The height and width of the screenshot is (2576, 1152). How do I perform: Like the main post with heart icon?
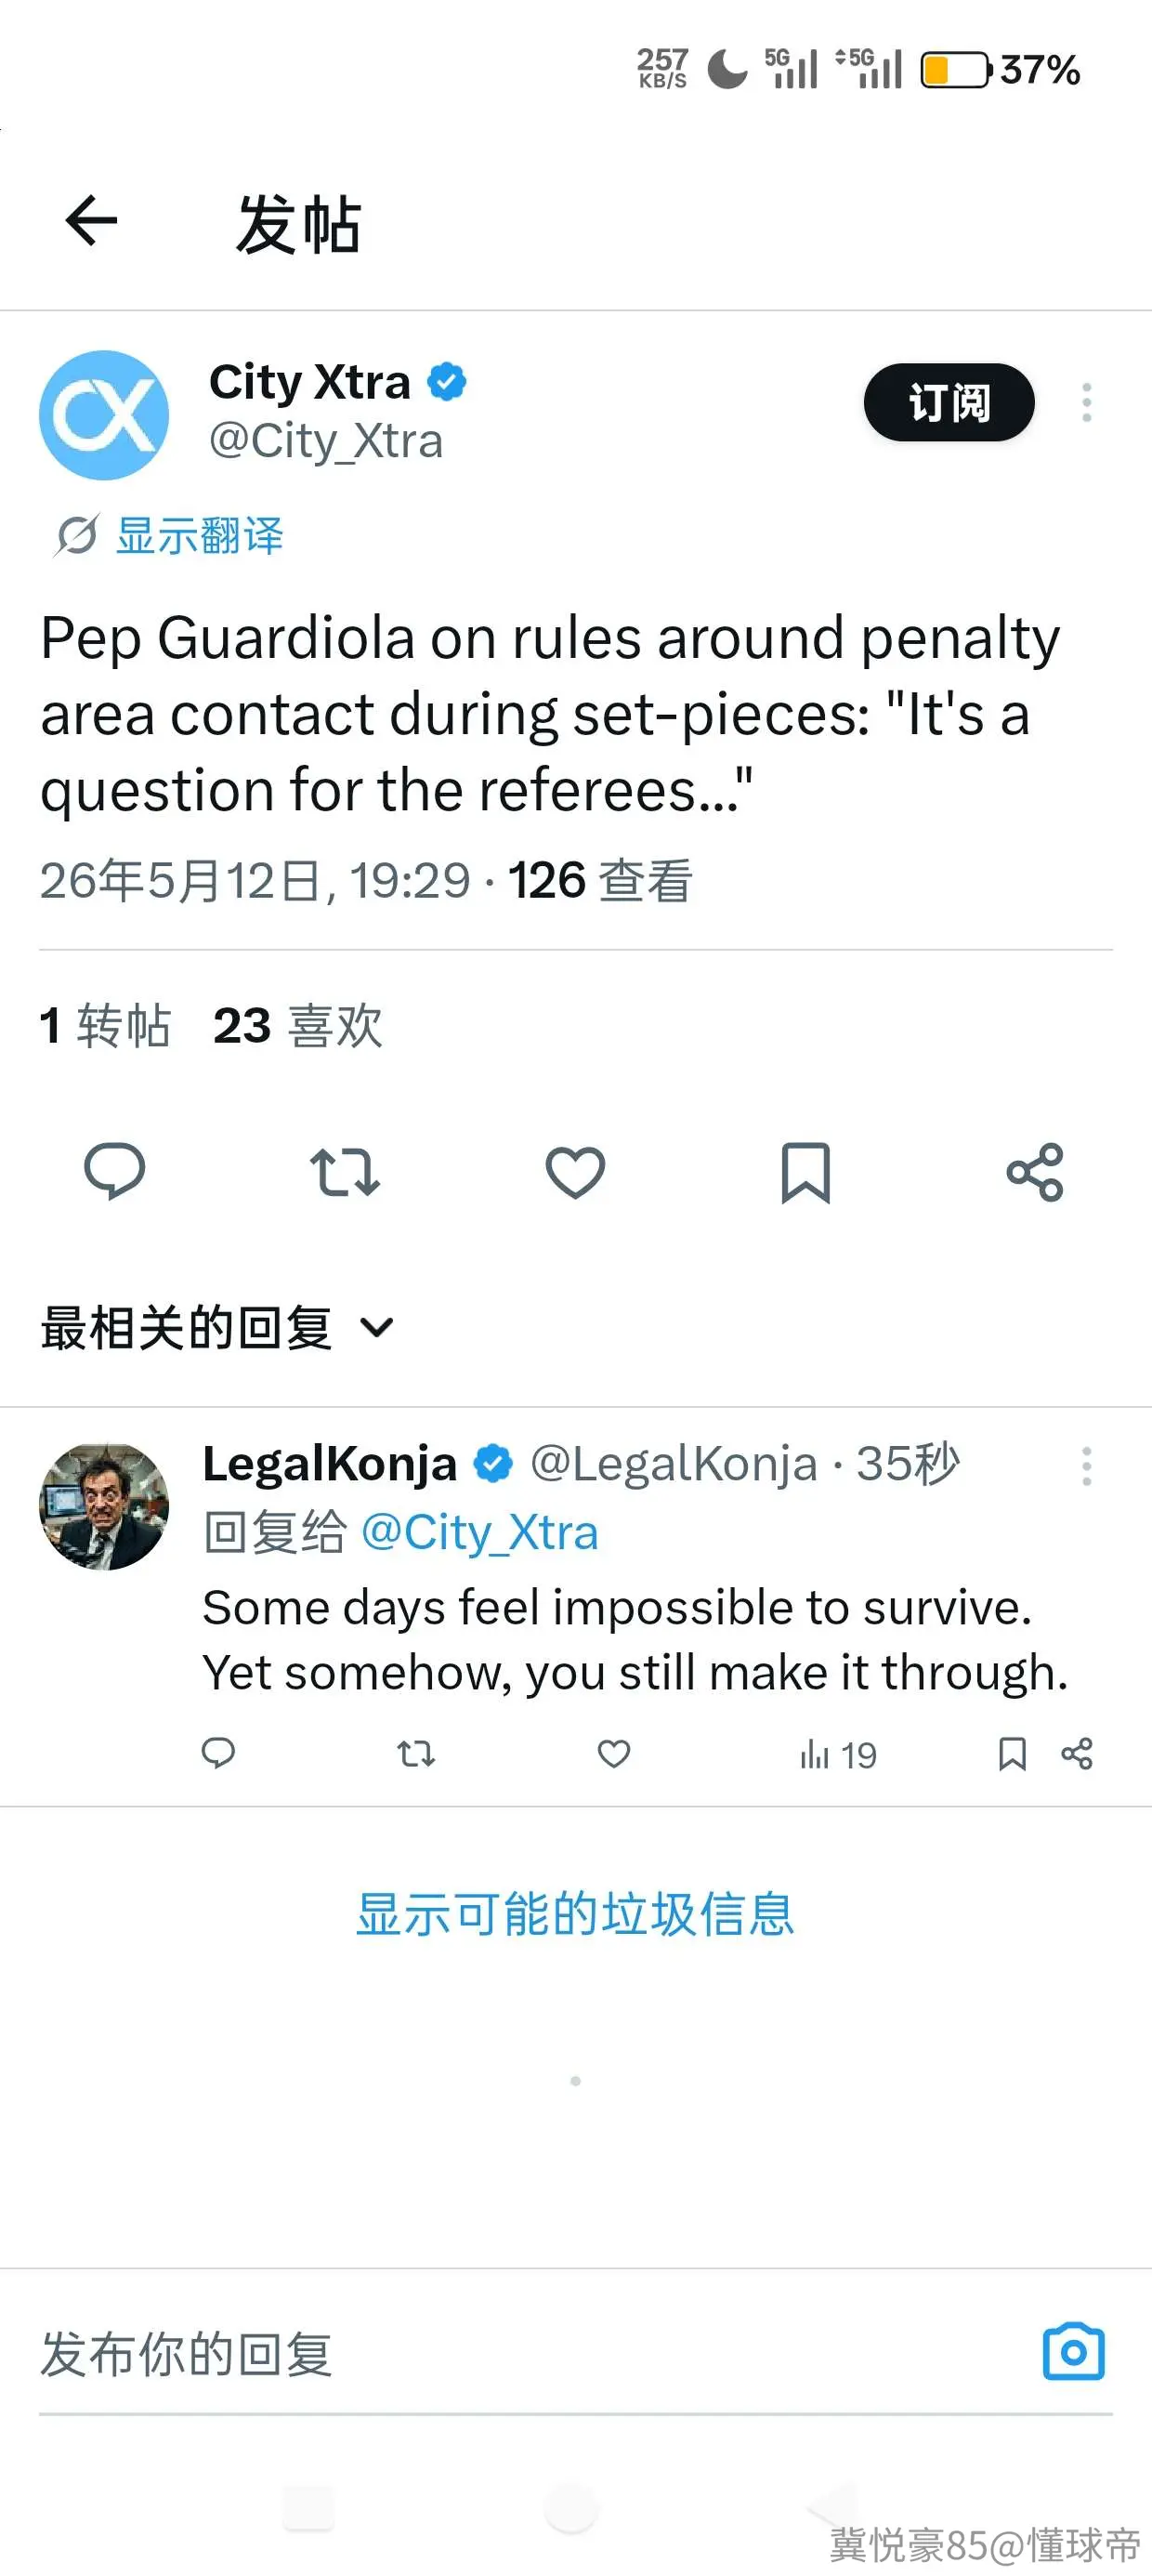575,1171
